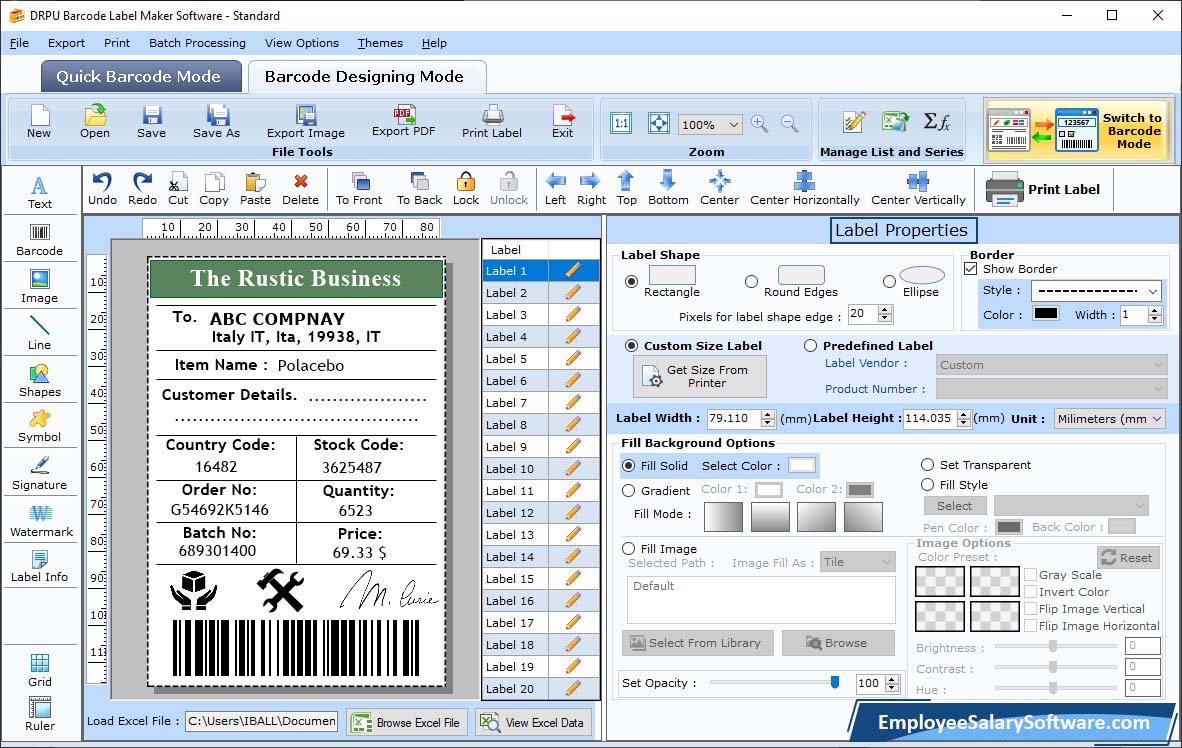
Task: Click the Save As icon
Action: [216, 122]
